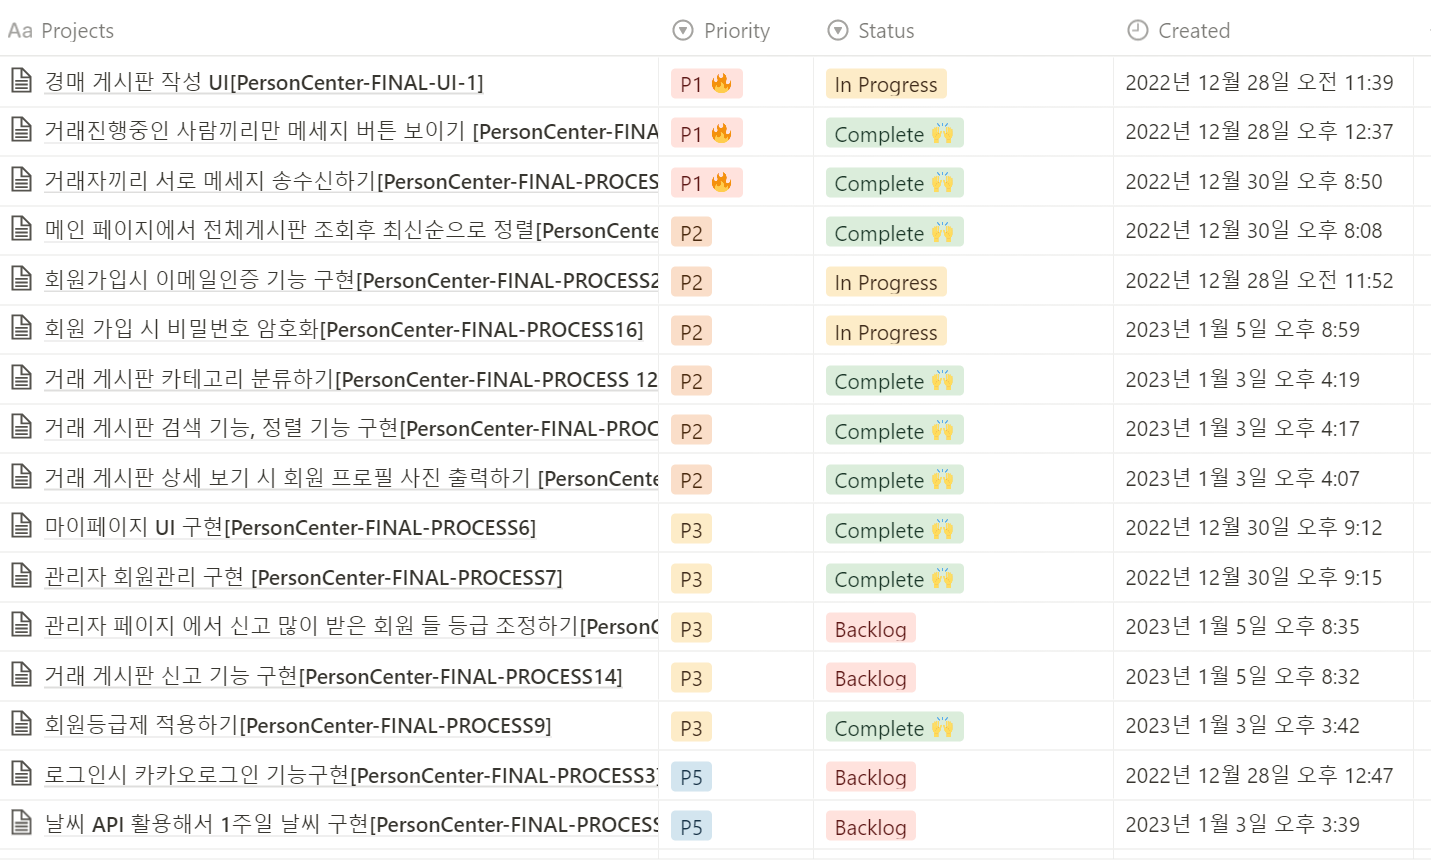Click the filter funnel icon on the Priority column
This screenshot has height=861, width=1431.
click(681, 30)
